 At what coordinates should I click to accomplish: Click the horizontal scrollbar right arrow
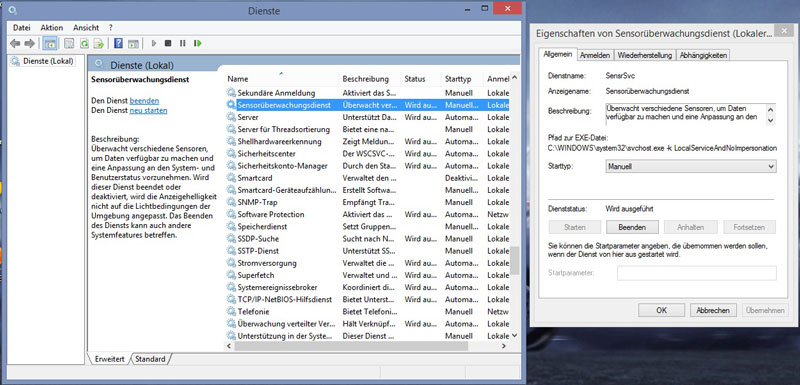click(x=504, y=346)
